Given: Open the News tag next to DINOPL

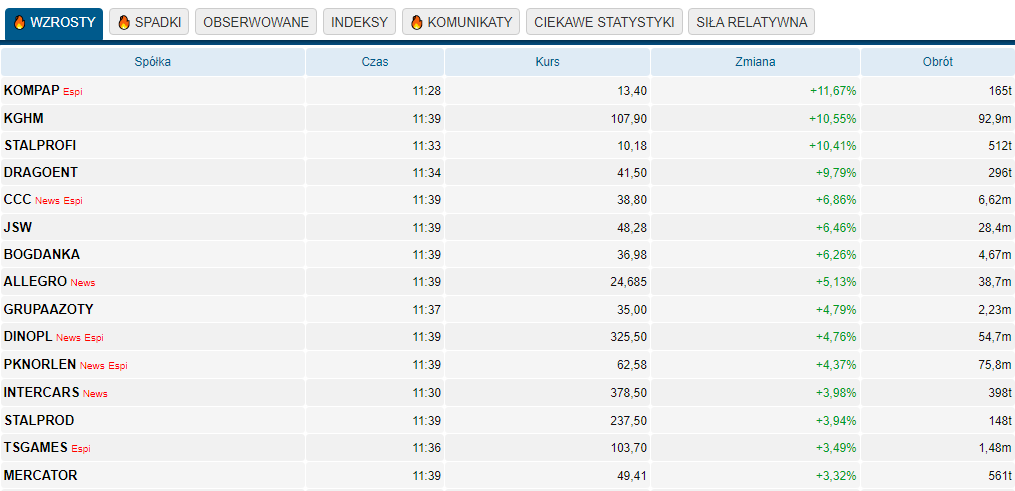Looking at the screenshot, I should coord(69,338).
